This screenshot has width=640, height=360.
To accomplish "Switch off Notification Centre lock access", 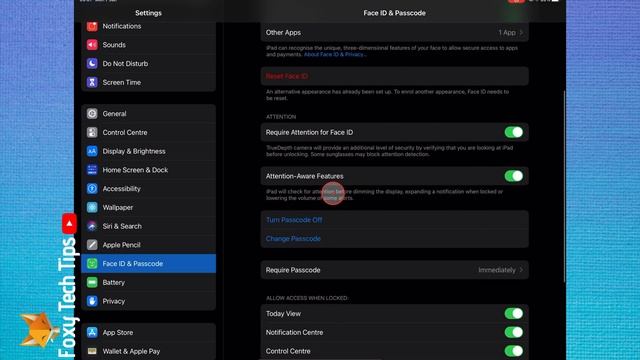I will coord(513,332).
